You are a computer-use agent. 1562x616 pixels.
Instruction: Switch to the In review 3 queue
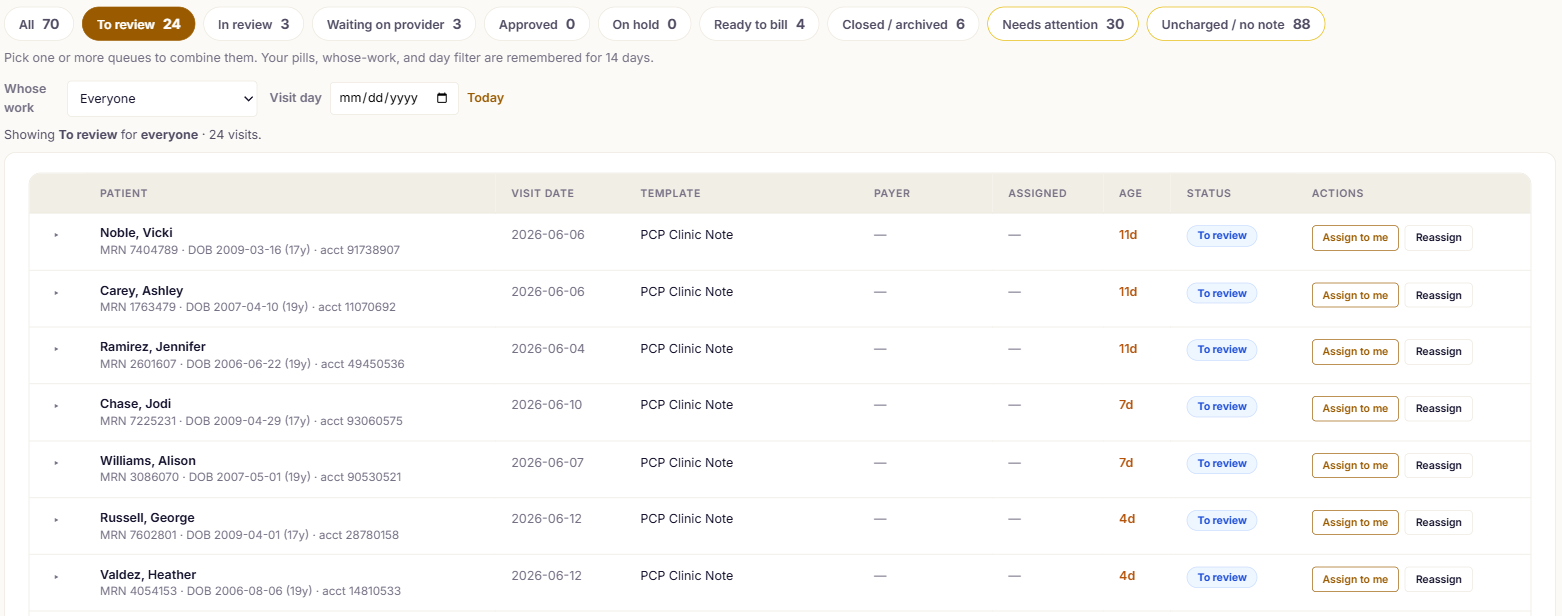(253, 24)
